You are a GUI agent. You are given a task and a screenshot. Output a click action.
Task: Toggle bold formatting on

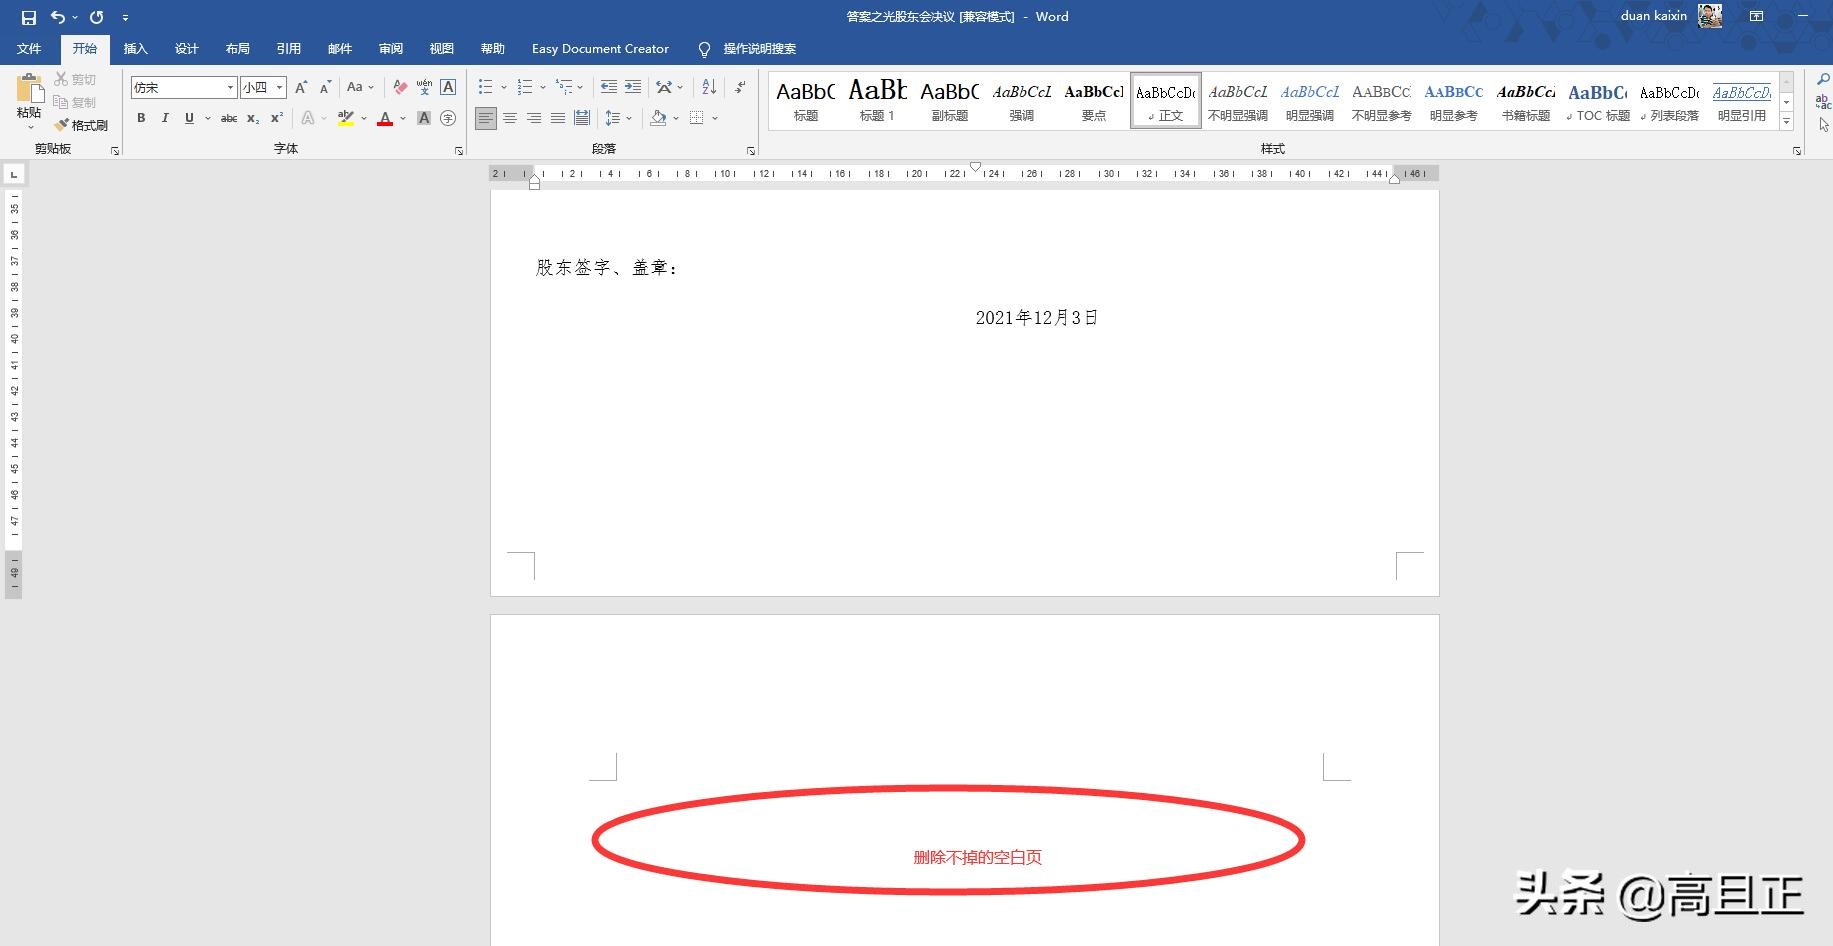141,118
